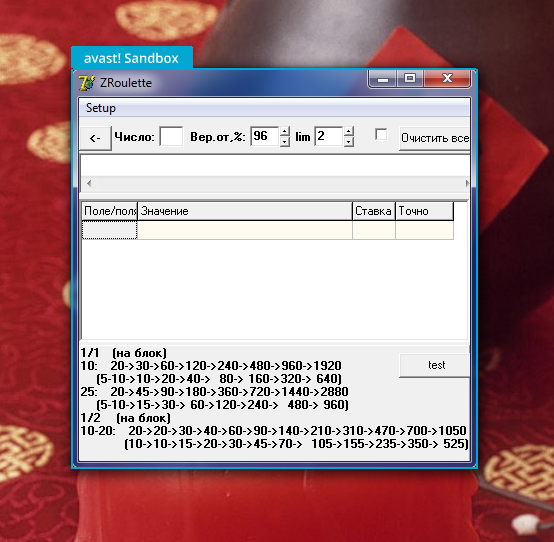Click the Значение column header
Viewport: 554px width, 542px height.
pyautogui.click(x=245, y=211)
